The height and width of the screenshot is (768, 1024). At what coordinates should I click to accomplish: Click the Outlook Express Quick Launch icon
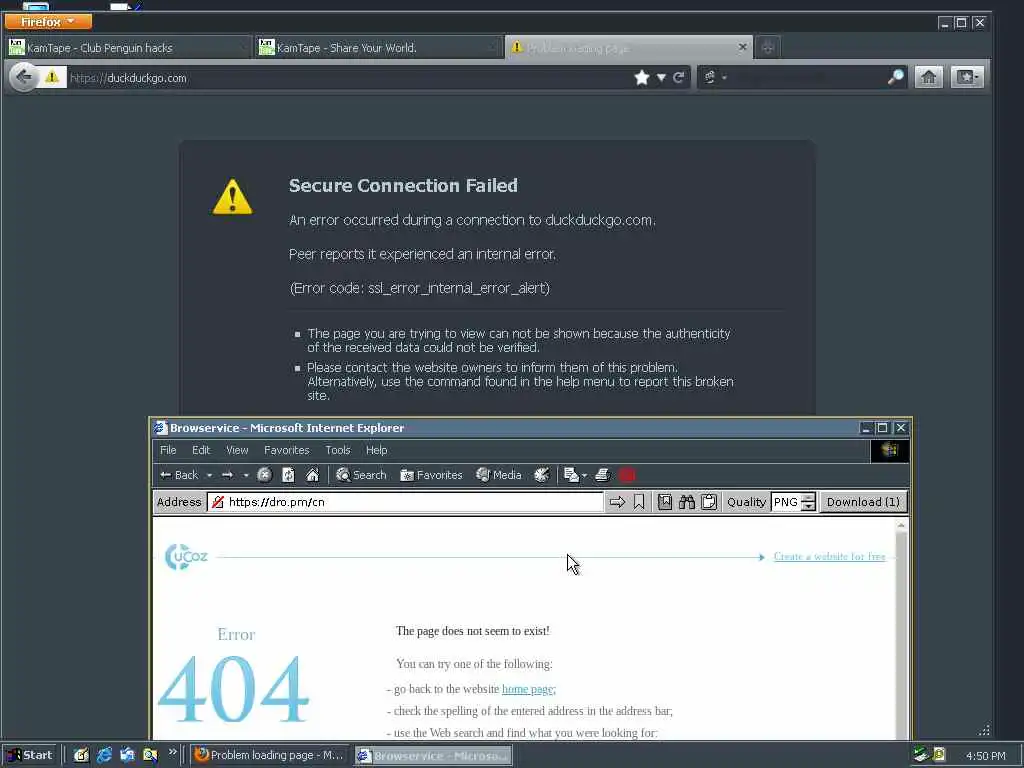[127, 755]
